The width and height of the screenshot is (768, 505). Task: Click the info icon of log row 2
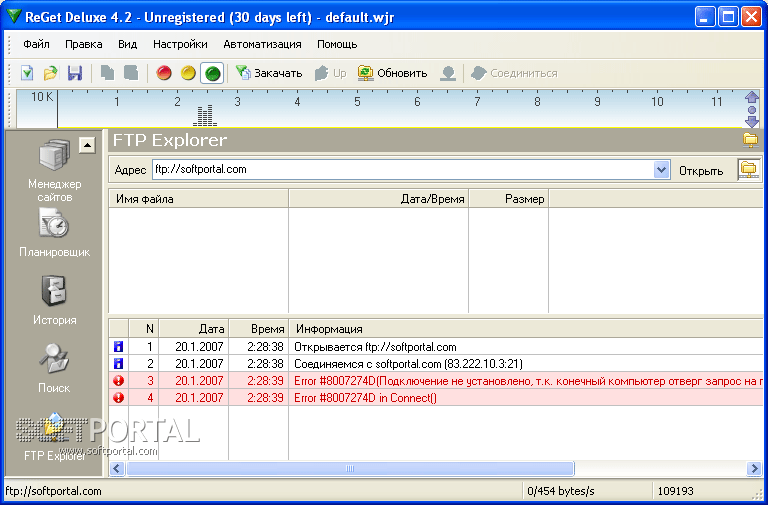pos(118,364)
